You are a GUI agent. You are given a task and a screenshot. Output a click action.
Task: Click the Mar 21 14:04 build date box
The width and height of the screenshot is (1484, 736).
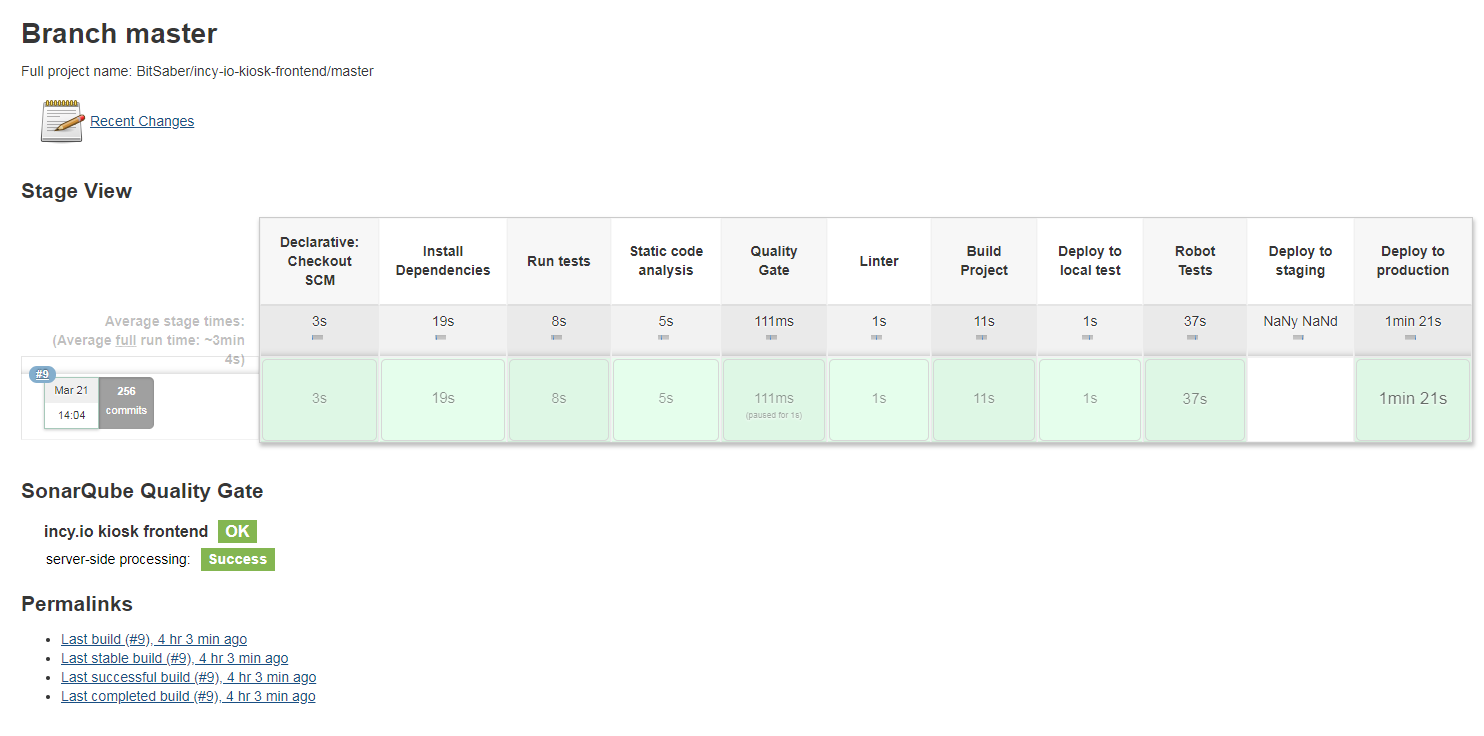[x=71, y=403]
